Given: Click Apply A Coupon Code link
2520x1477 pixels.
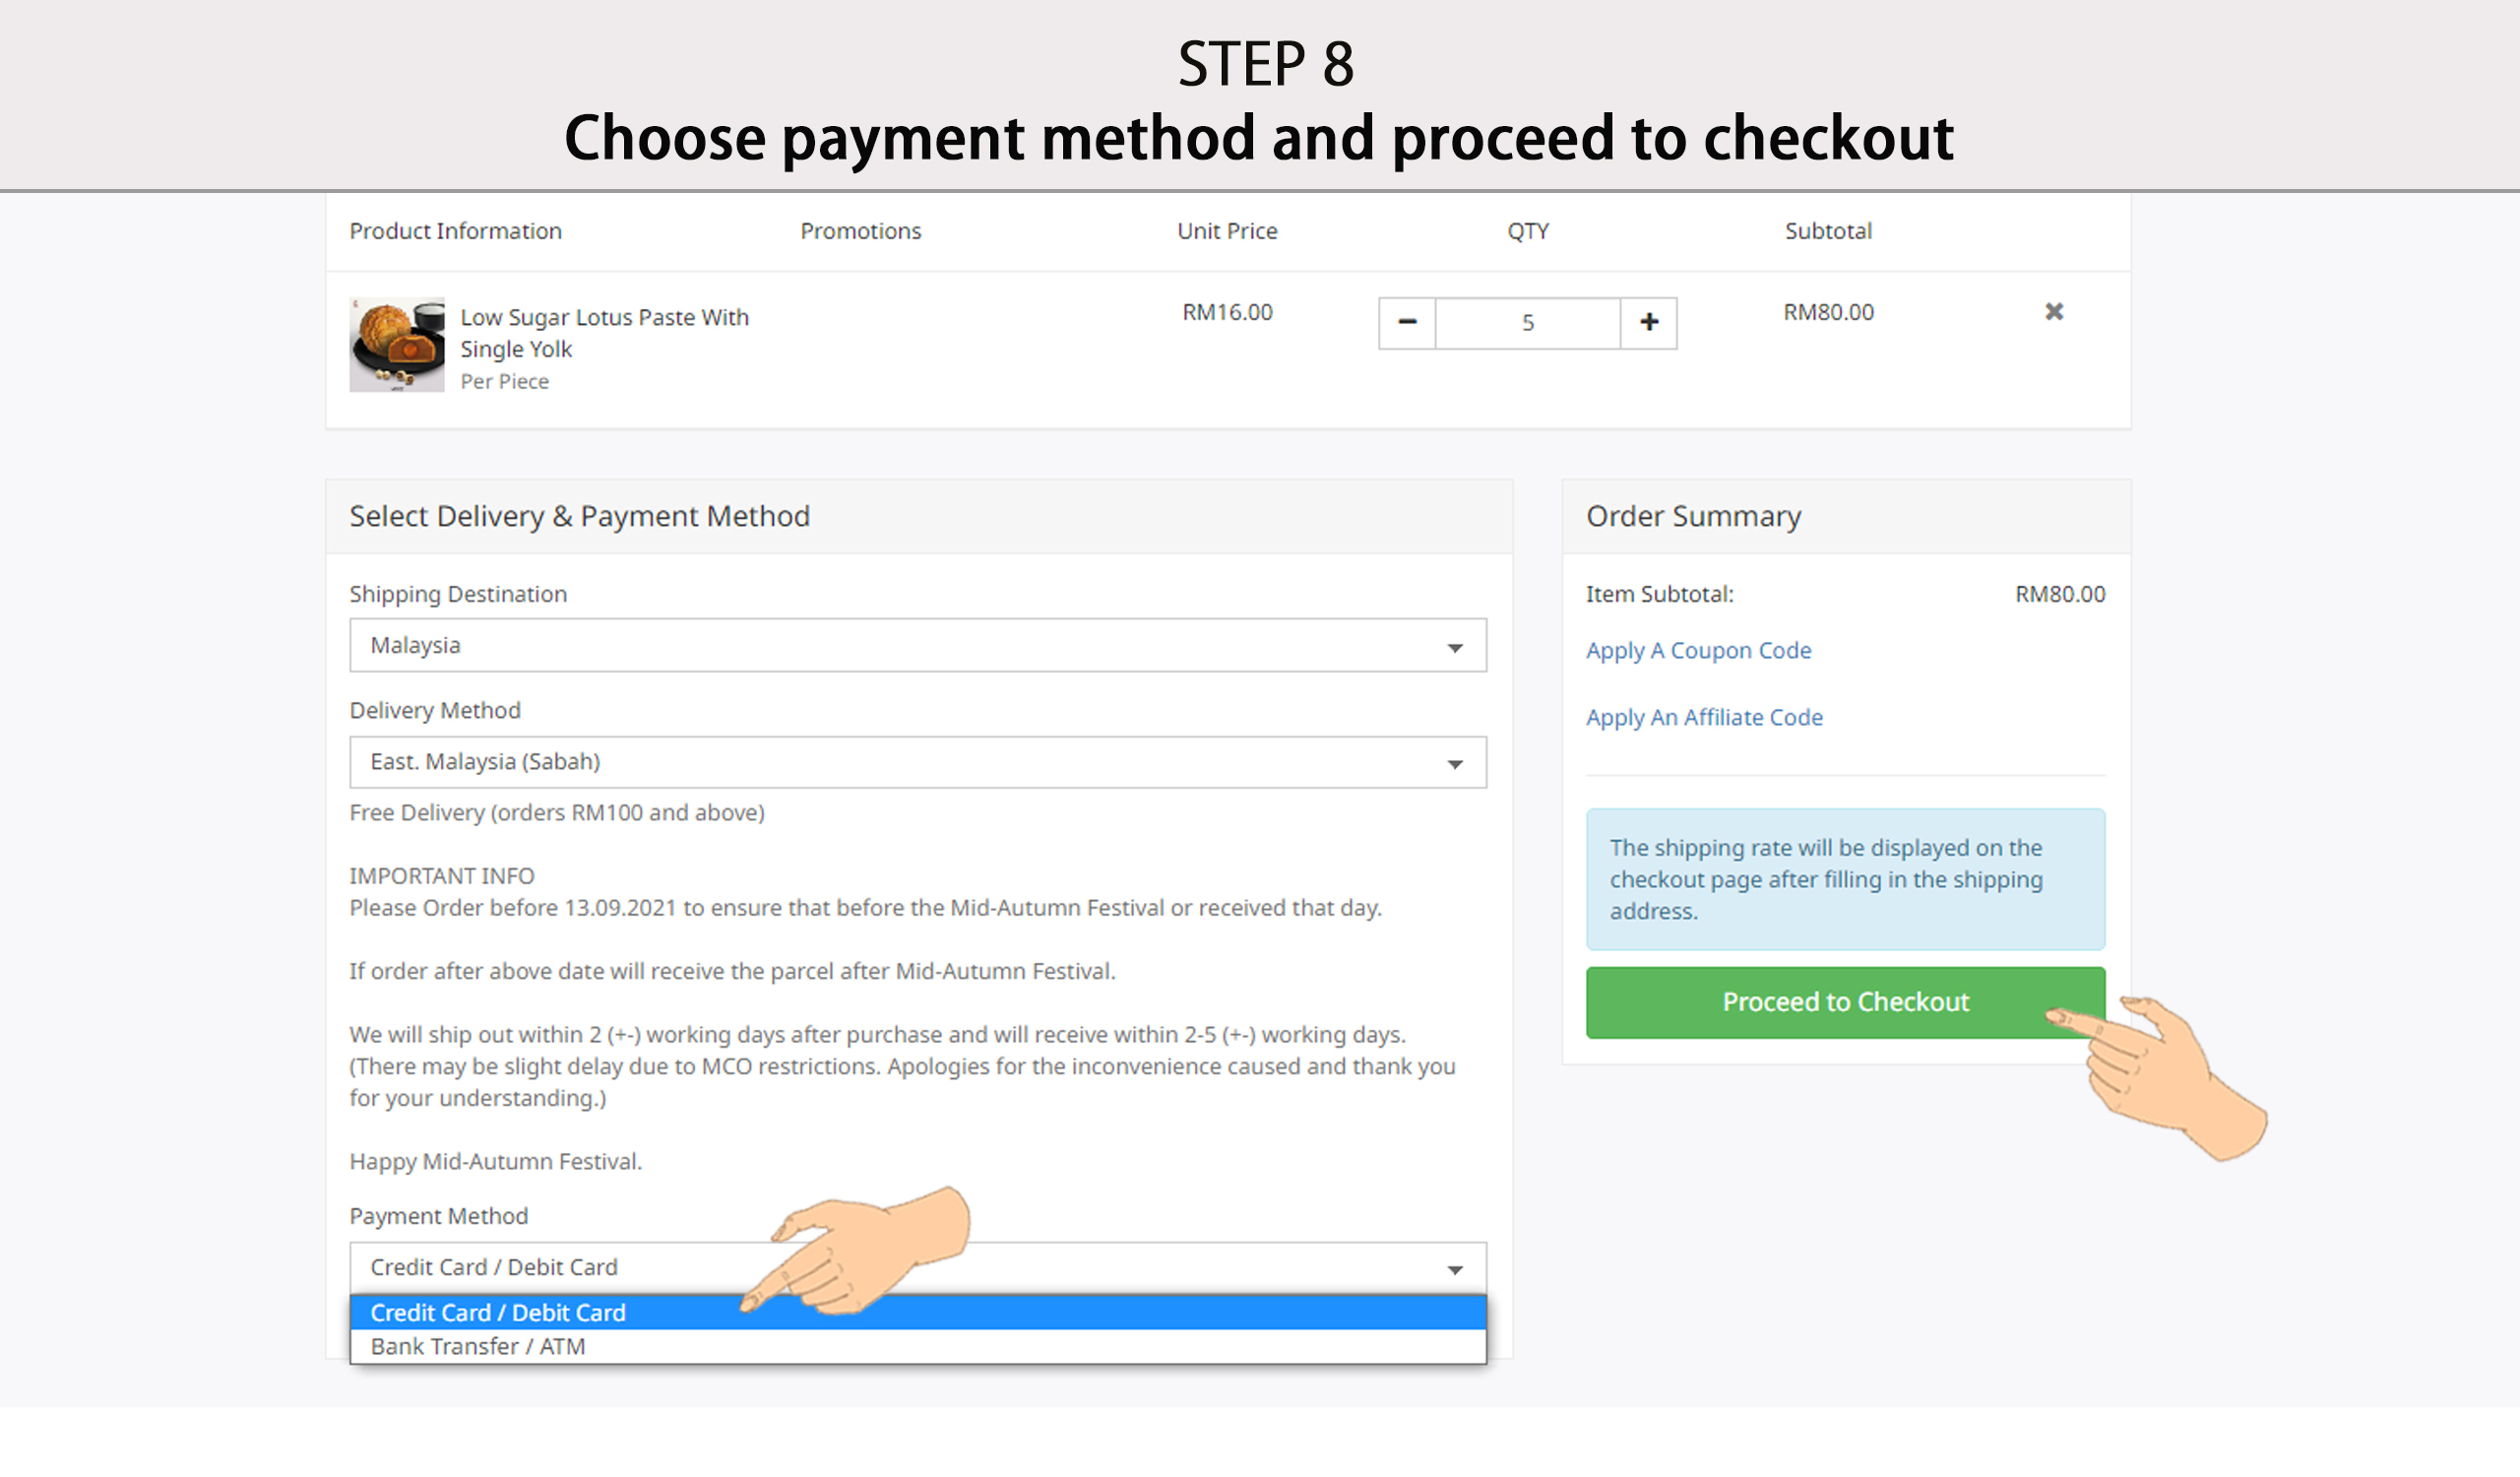Looking at the screenshot, I should click(x=1698, y=650).
